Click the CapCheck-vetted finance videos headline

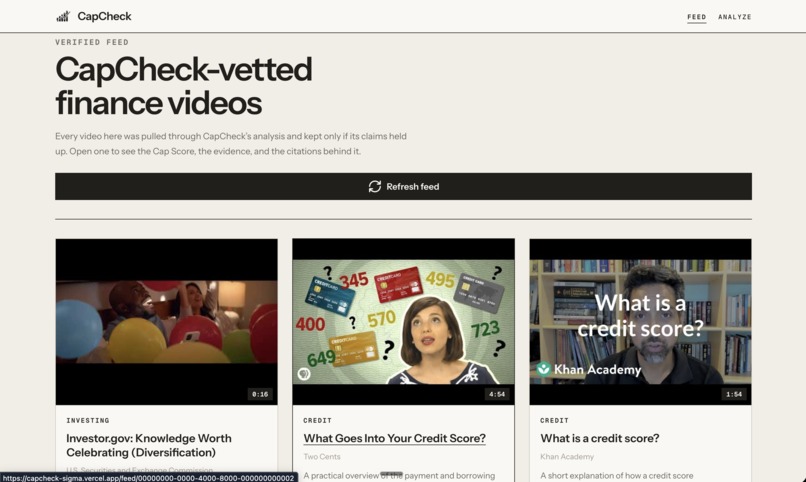click(x=184, y=86)
